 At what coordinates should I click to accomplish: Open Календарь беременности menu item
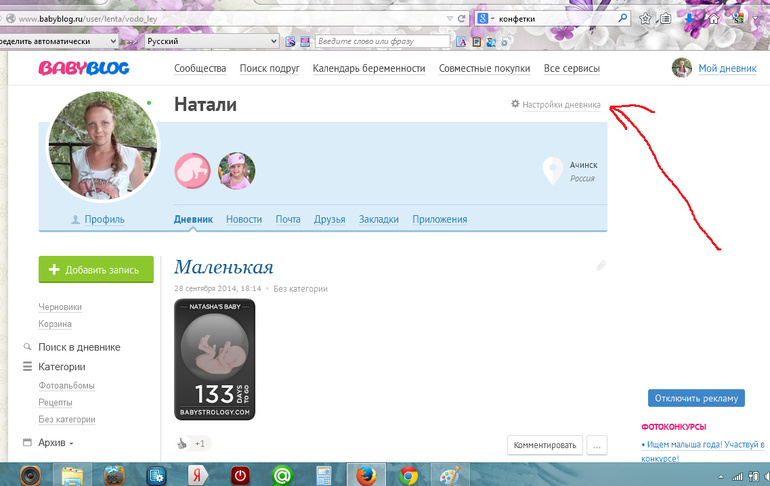pos(368,68)
